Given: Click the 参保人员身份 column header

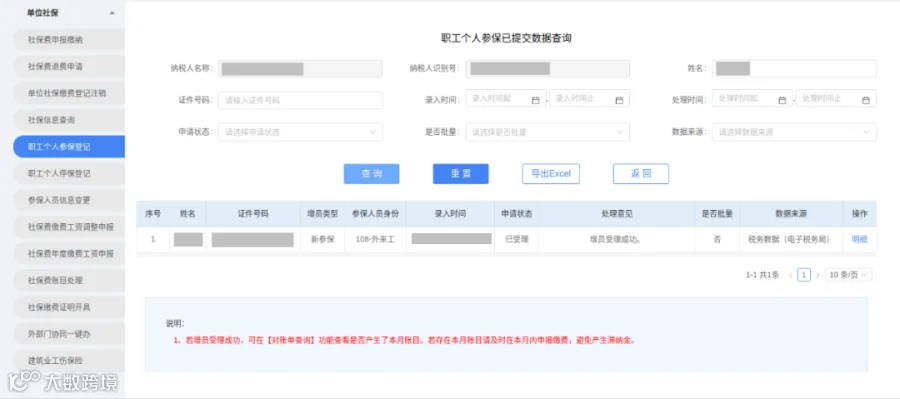Looking at the screenshot, I should 375,214.
